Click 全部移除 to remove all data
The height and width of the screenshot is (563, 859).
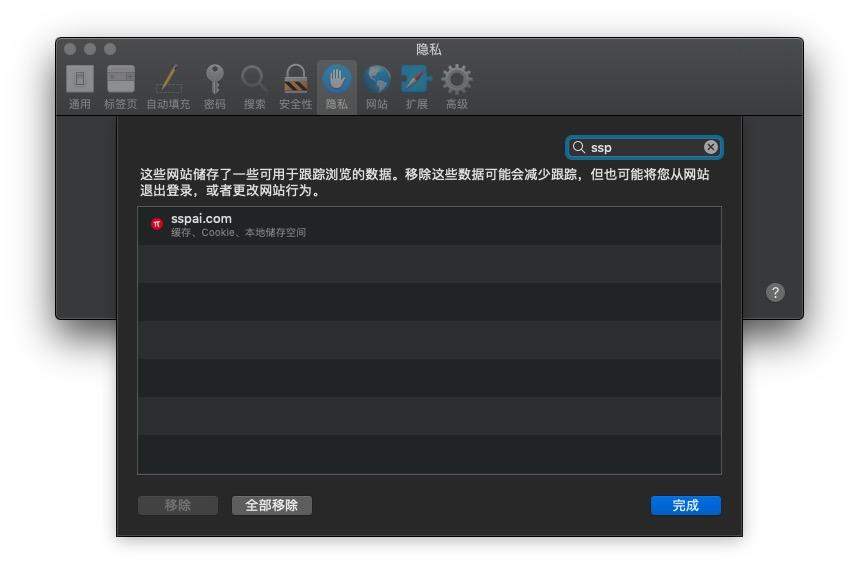(x=272, y=505)
